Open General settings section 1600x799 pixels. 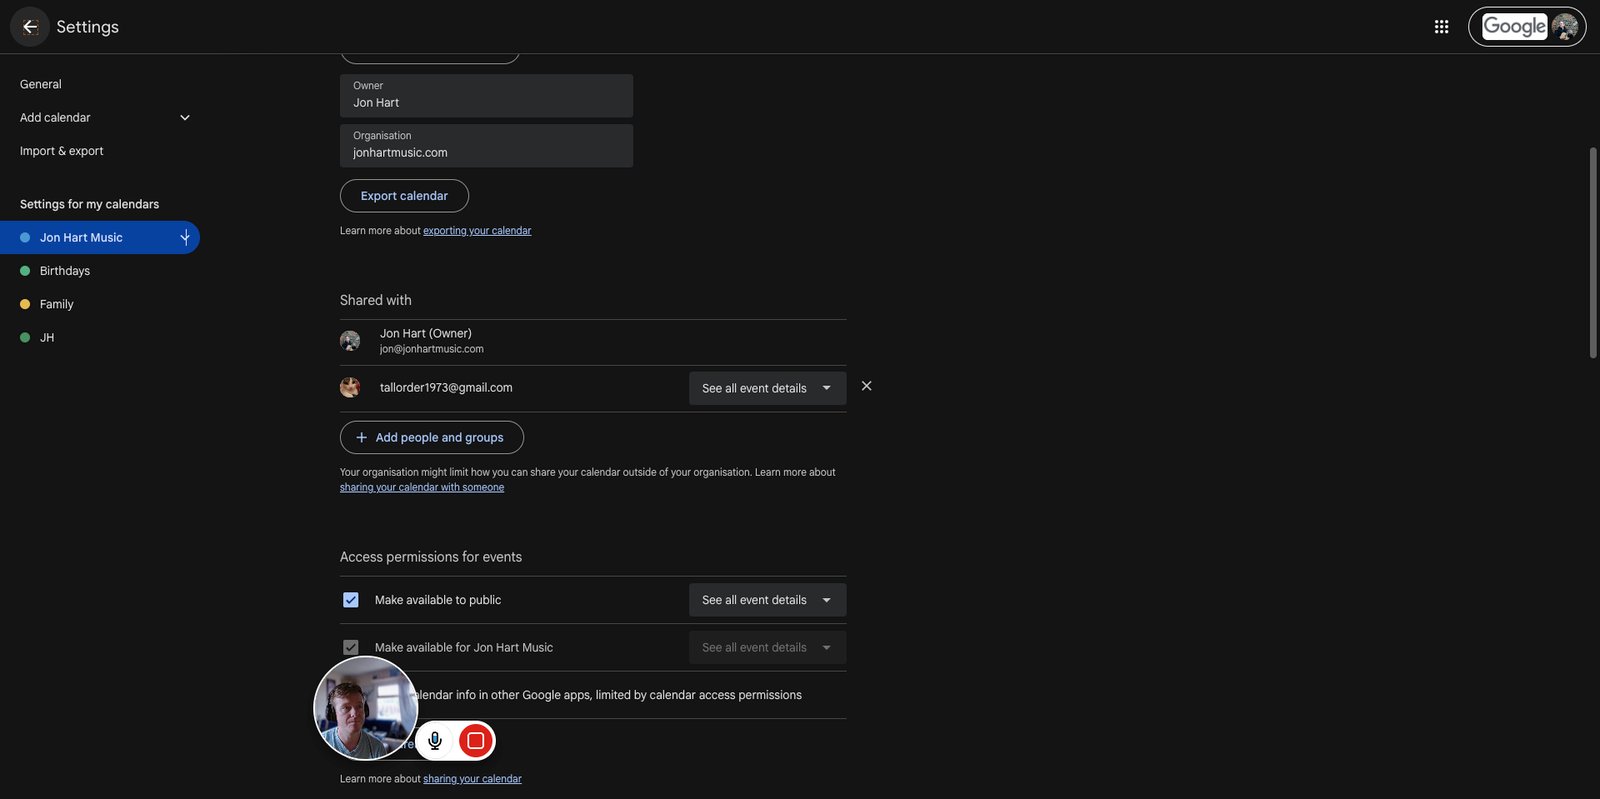[41, 84]
